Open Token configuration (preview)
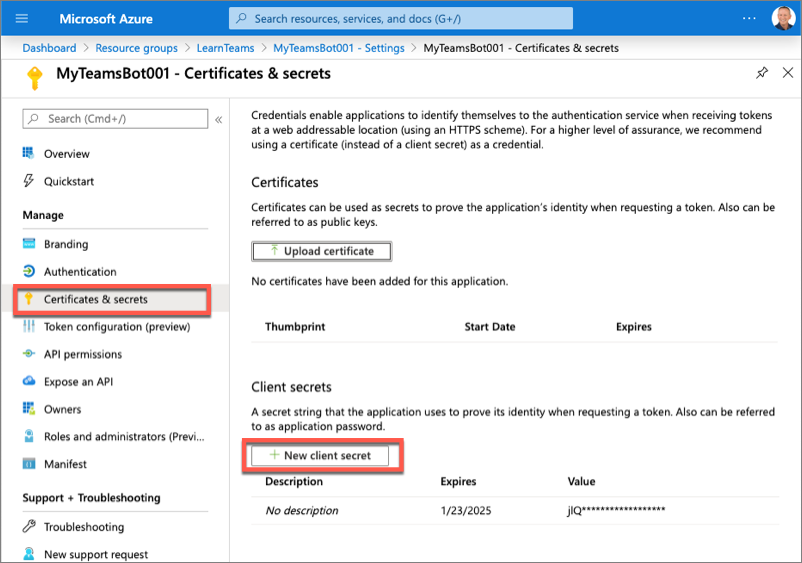 [115, 327]
